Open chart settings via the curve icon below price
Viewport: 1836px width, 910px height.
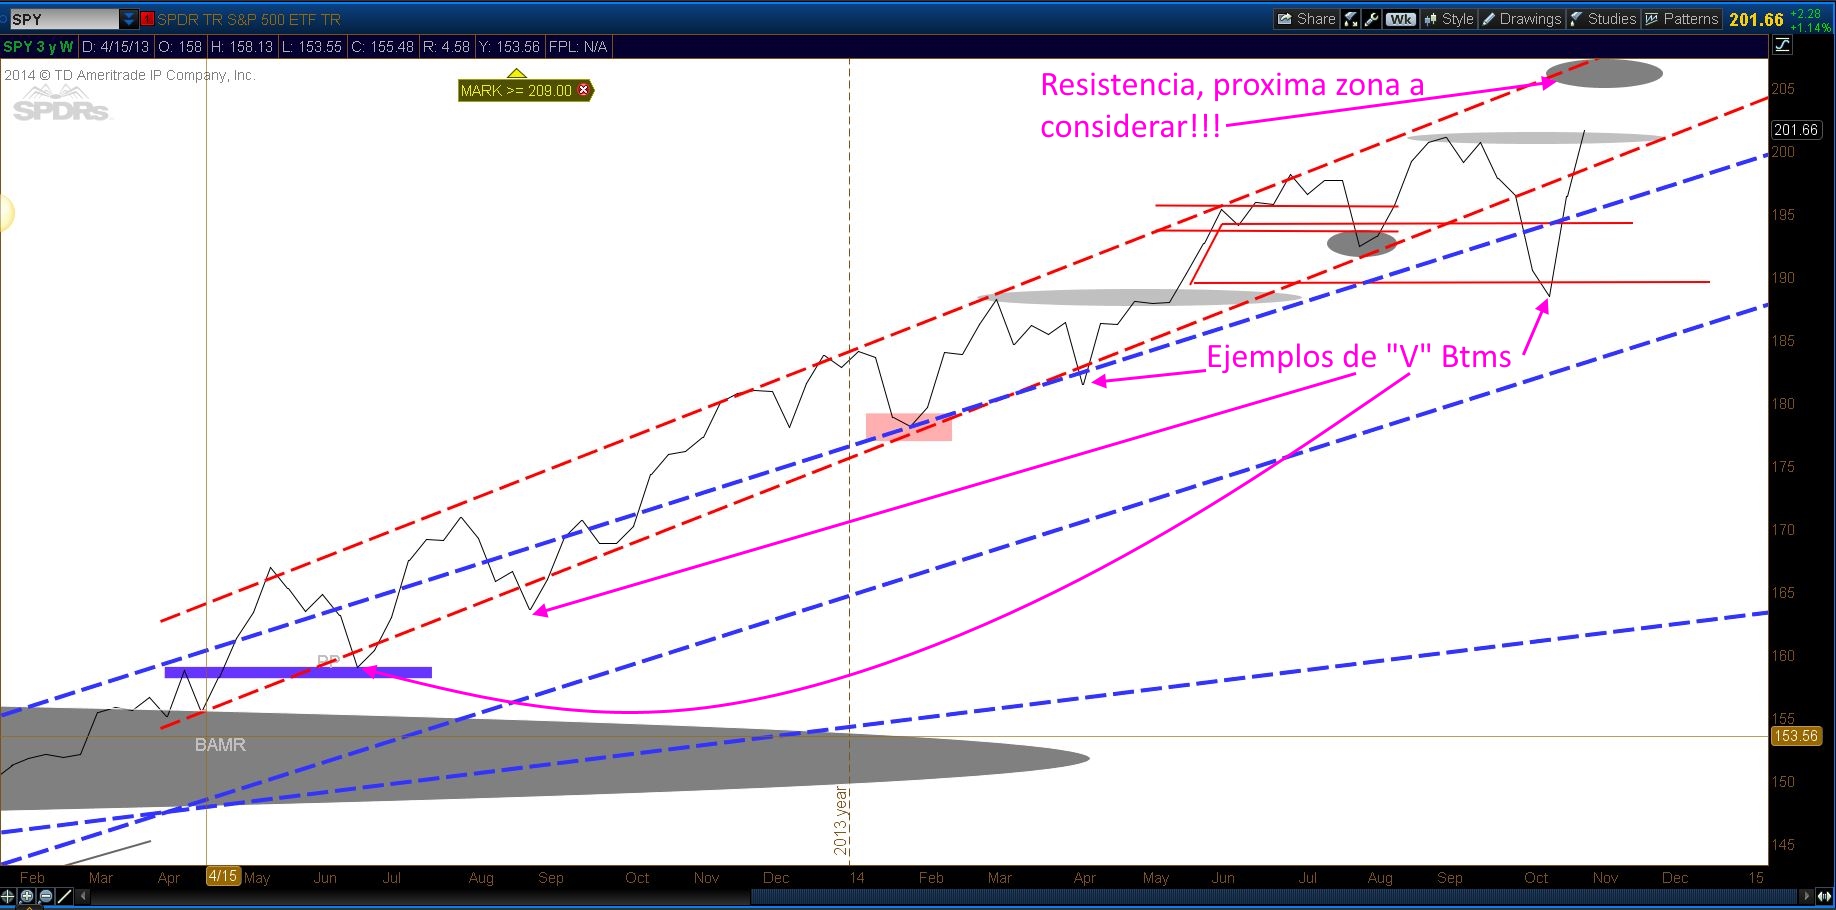click(1781, 44)
